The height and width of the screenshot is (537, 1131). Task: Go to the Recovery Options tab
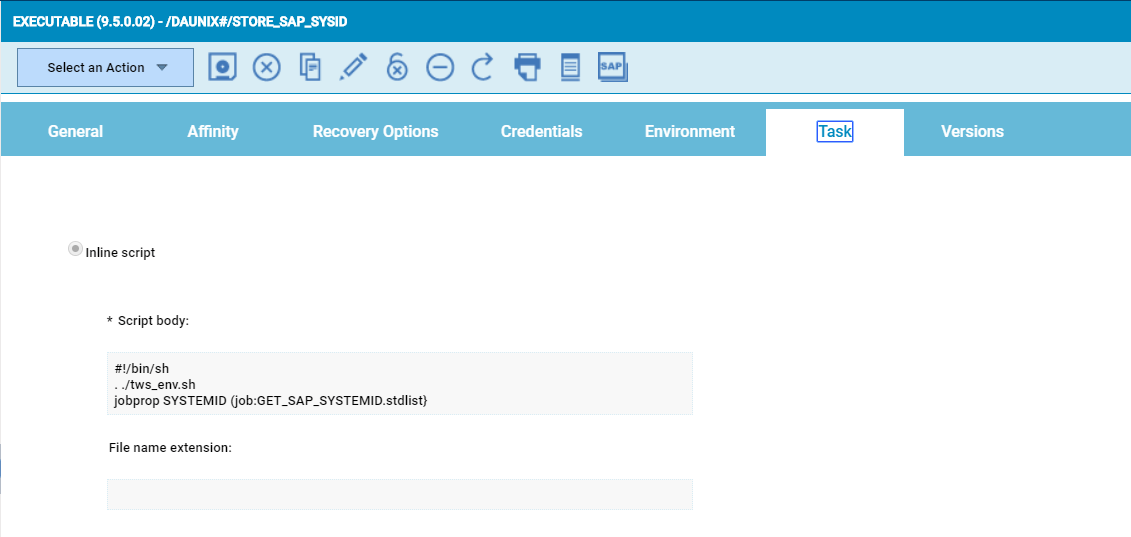(375, 132)
